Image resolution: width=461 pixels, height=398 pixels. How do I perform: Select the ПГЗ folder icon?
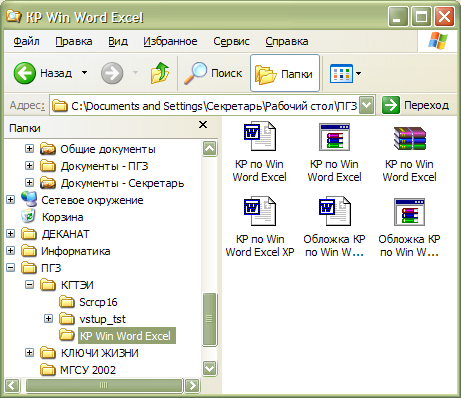[x=29, y=268]
